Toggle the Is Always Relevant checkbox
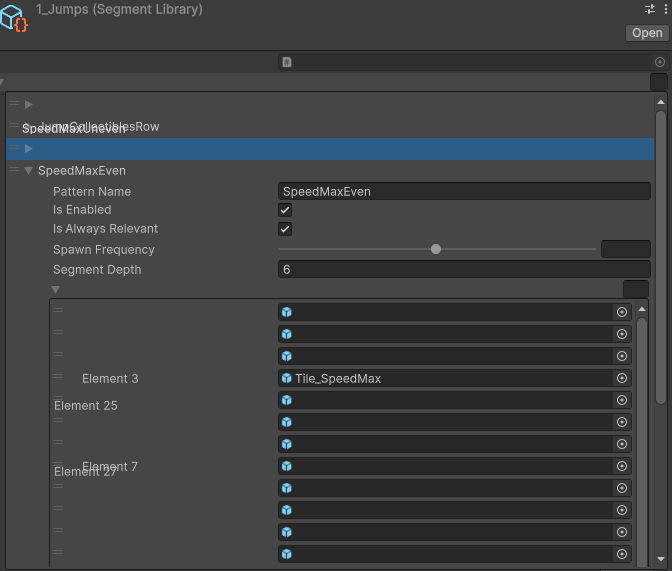This screenshot has height=571, width=672. tap(285, 229)
